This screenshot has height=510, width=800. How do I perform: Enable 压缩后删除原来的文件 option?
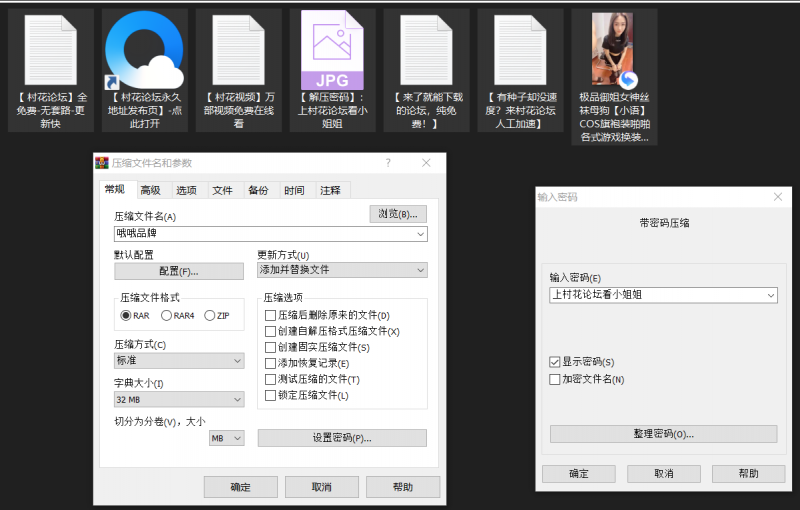[x=270, y=316]
